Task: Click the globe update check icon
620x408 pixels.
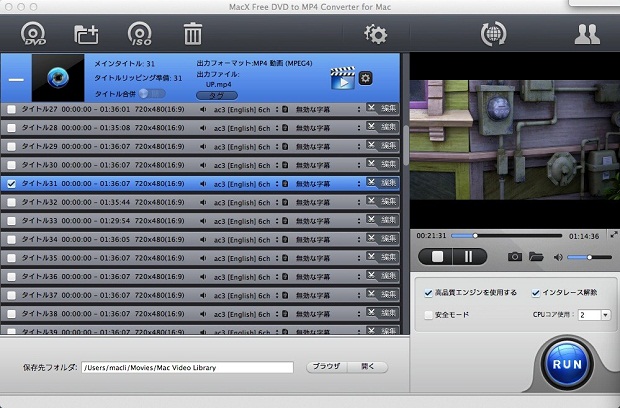Action: 493,34
